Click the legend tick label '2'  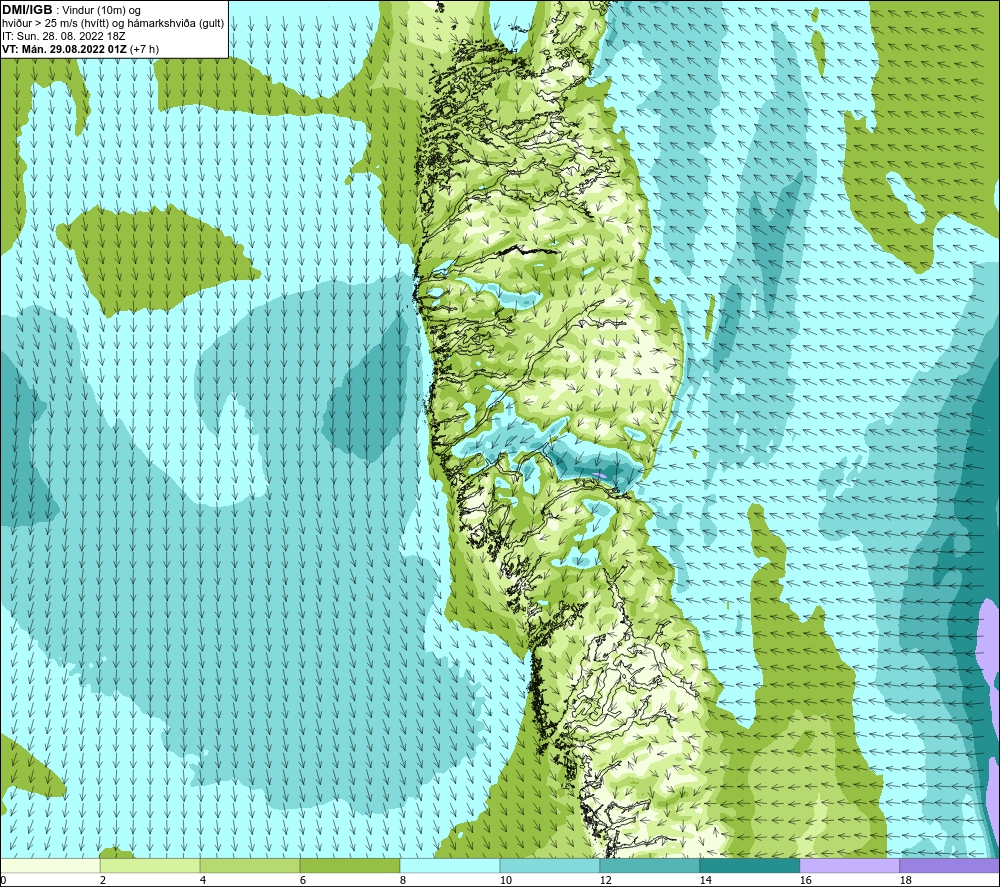(103, 881)
